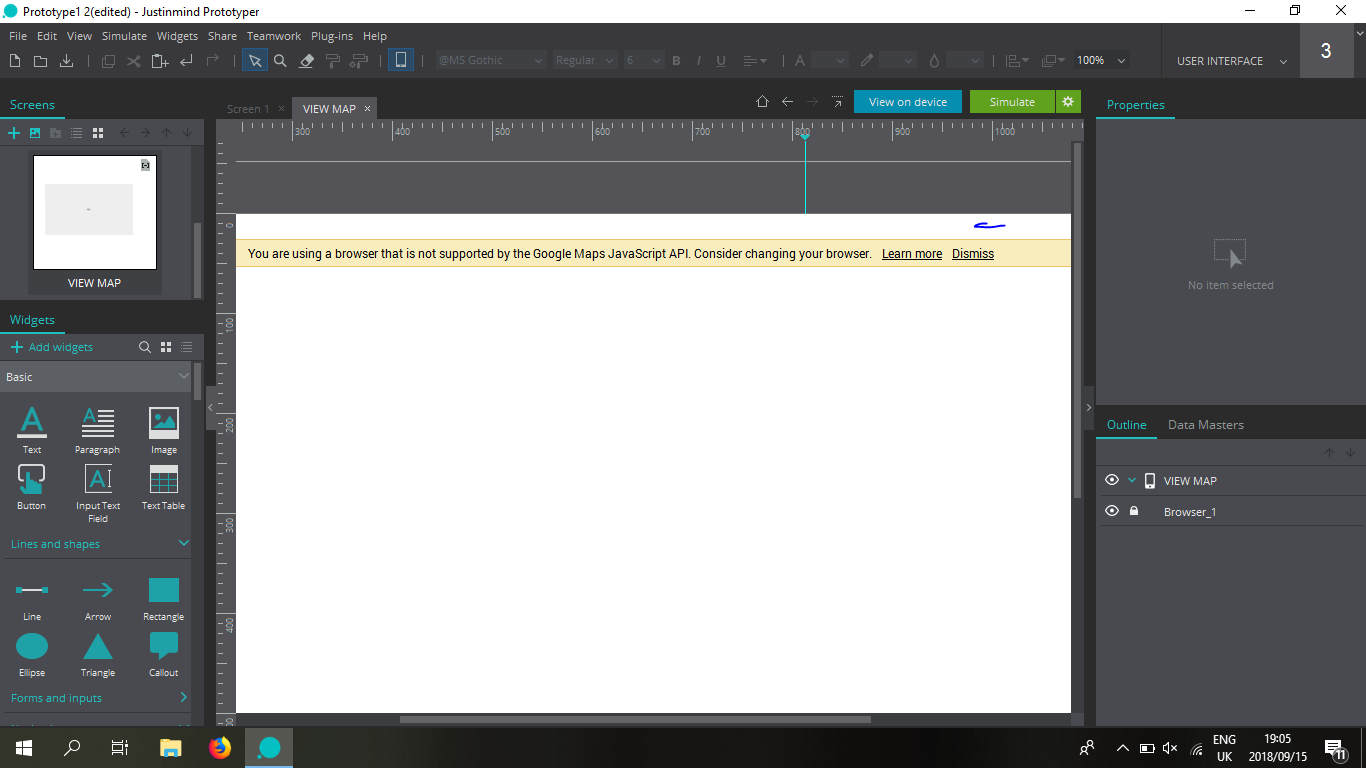This screenshot has height=768, width=1366.
Task: Create a new prototype file
Action: click(x=15, y=61)
